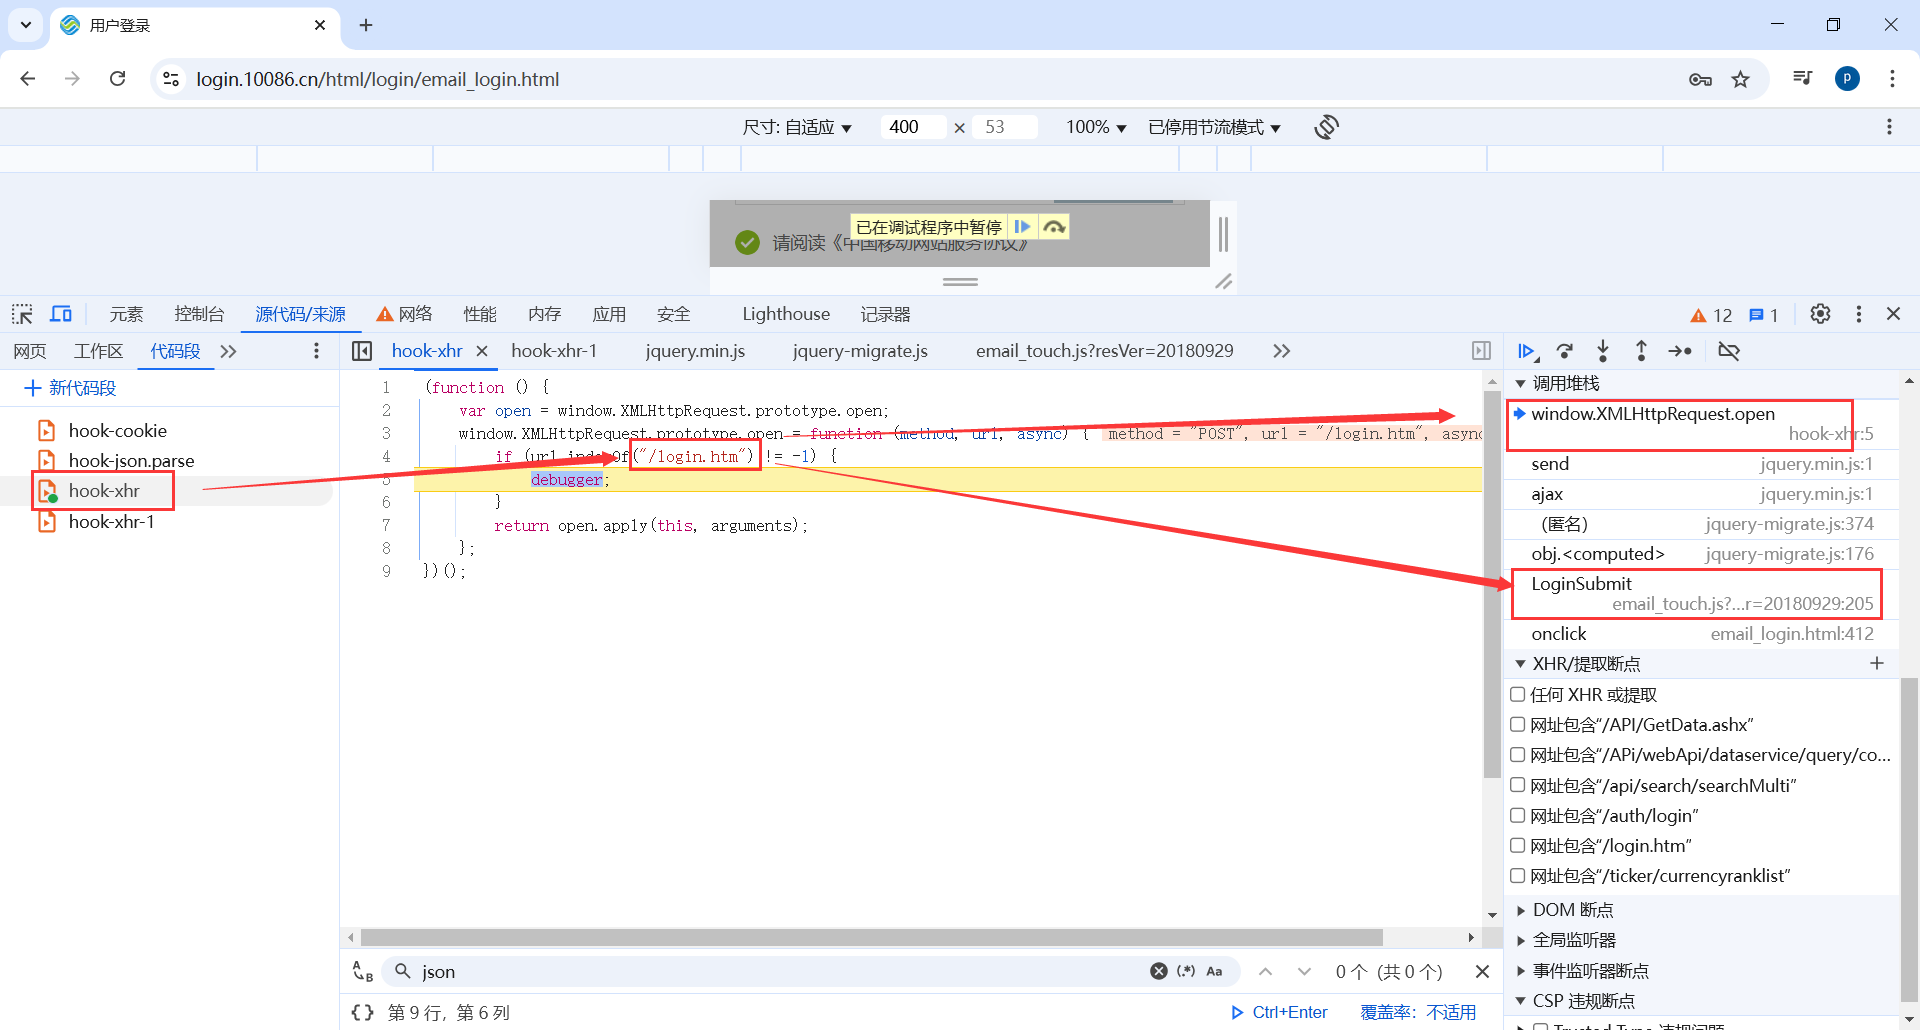The image size is (1920, 1030).
Task: Show more navigator tabs chevron
Action: [229, 351]
